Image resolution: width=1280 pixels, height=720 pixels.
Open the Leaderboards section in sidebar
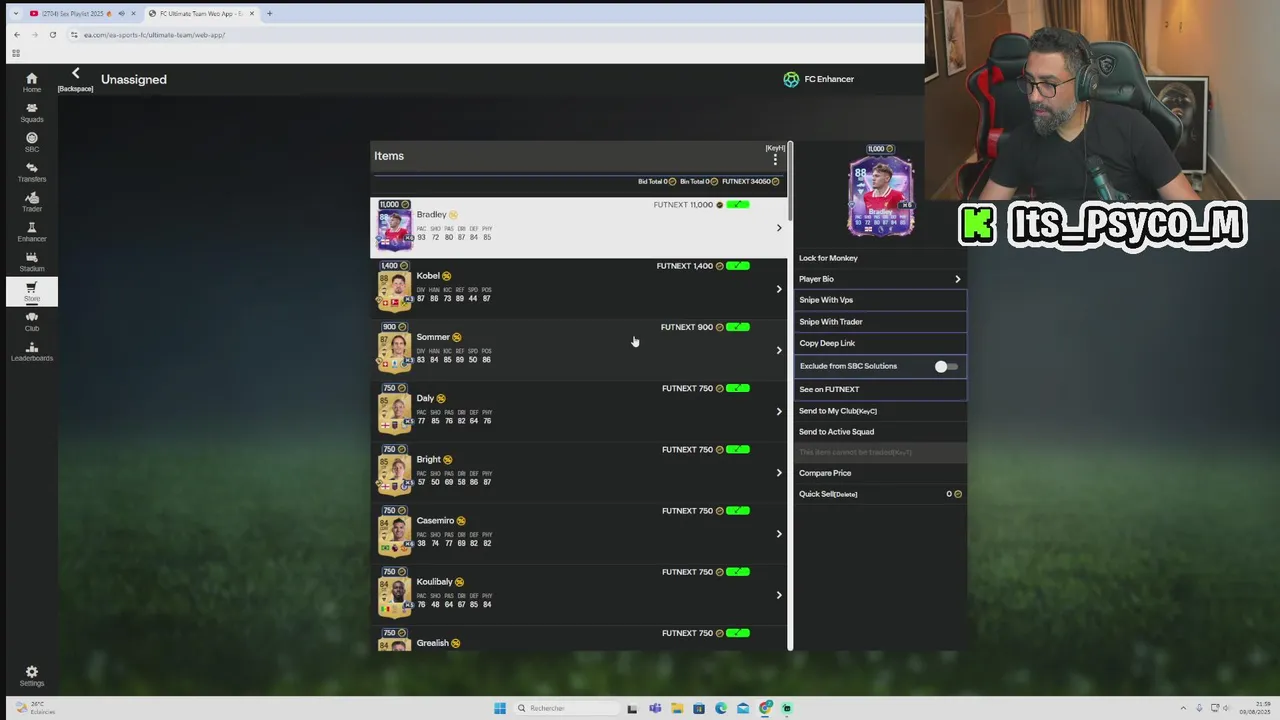pyautogui.click(x=31, y=351)
